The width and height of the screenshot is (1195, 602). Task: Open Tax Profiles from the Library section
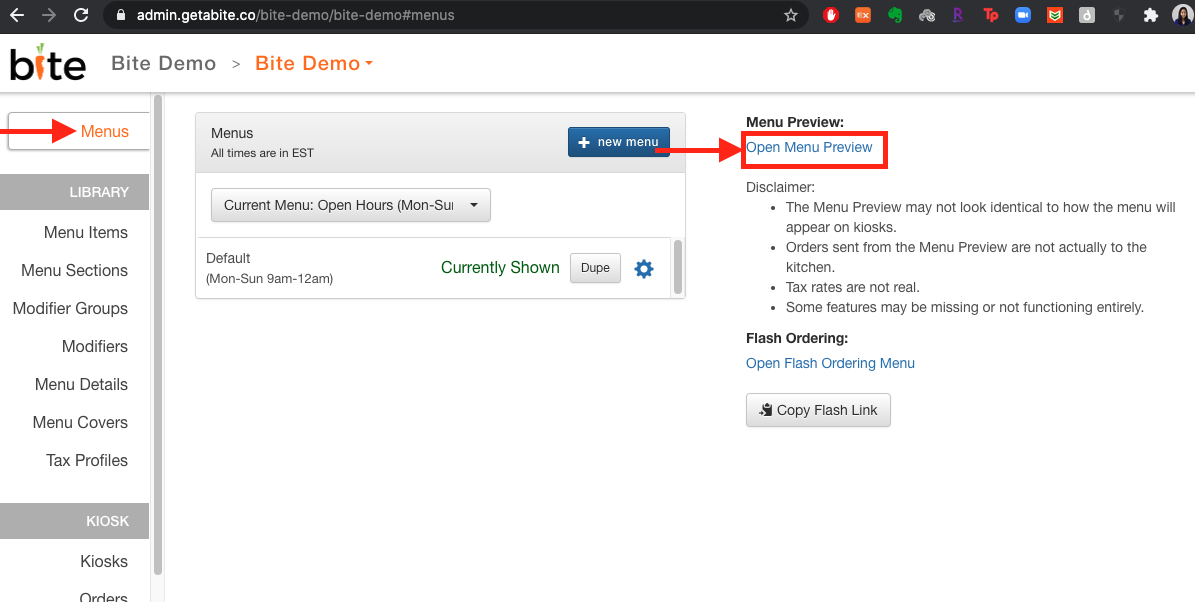pos(87,460)
